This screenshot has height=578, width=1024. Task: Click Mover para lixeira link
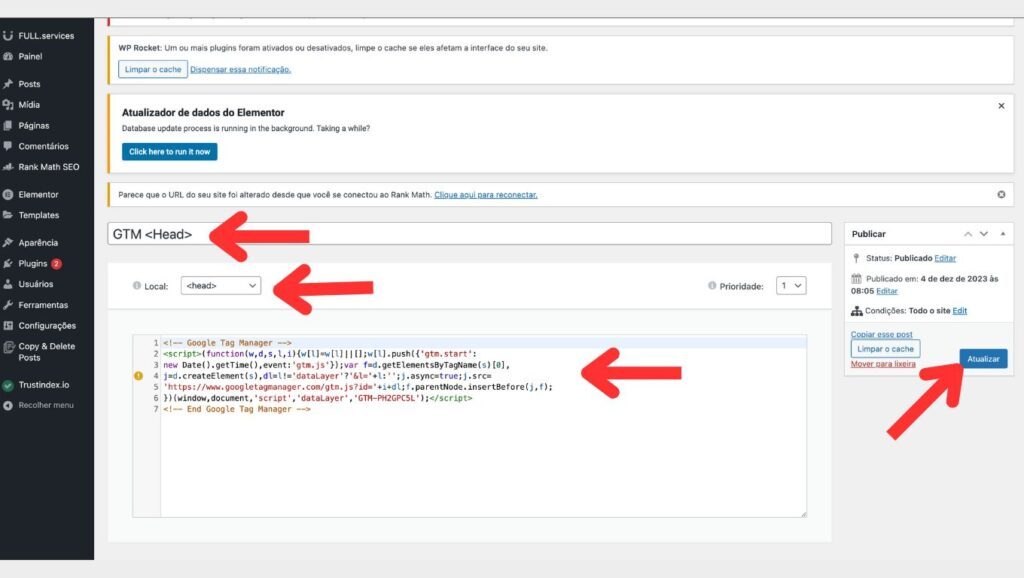point(883,364)
